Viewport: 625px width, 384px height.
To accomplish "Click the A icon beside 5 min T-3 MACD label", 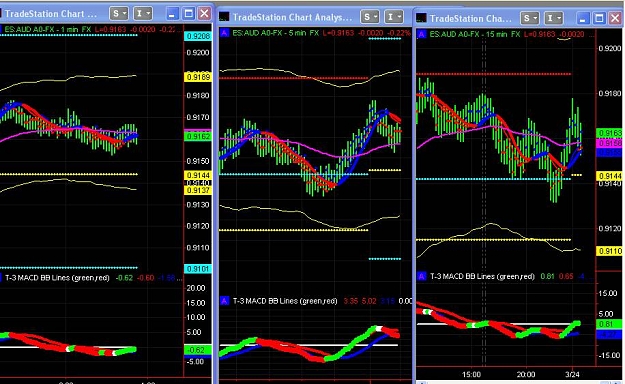I will (224, 301).
